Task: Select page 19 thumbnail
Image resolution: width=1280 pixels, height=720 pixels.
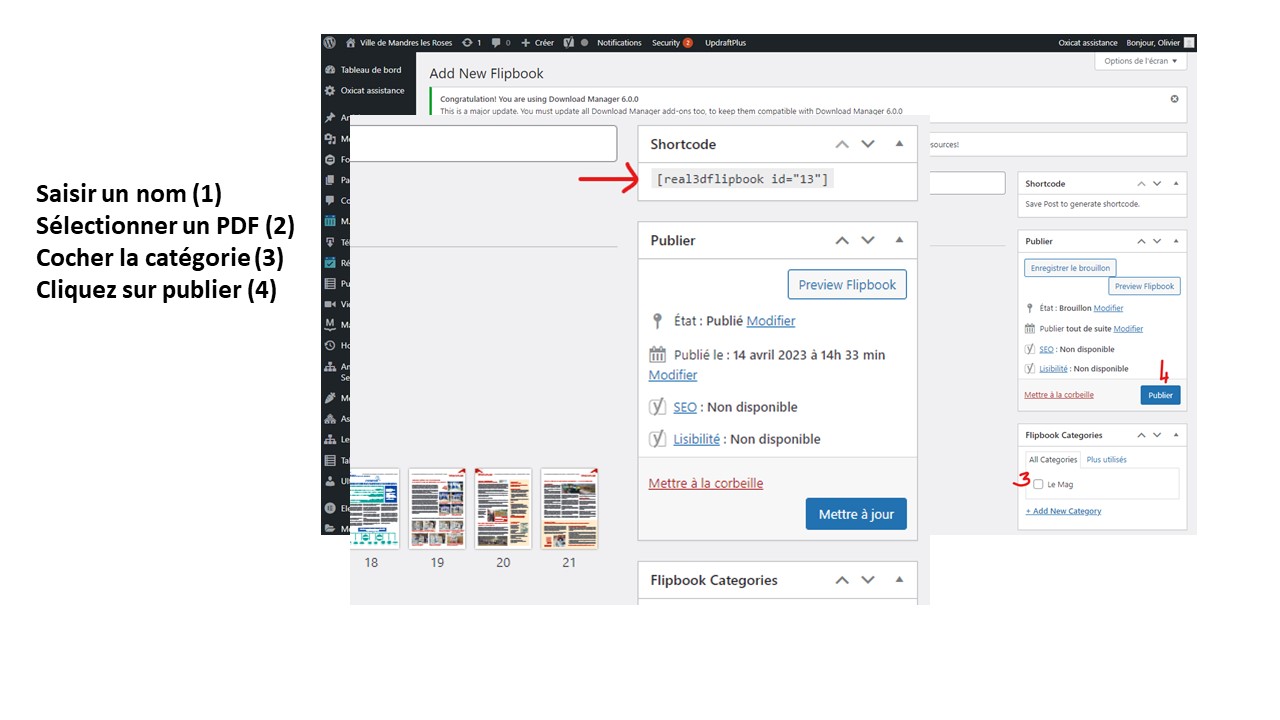Action: click(x=437, y=508)
